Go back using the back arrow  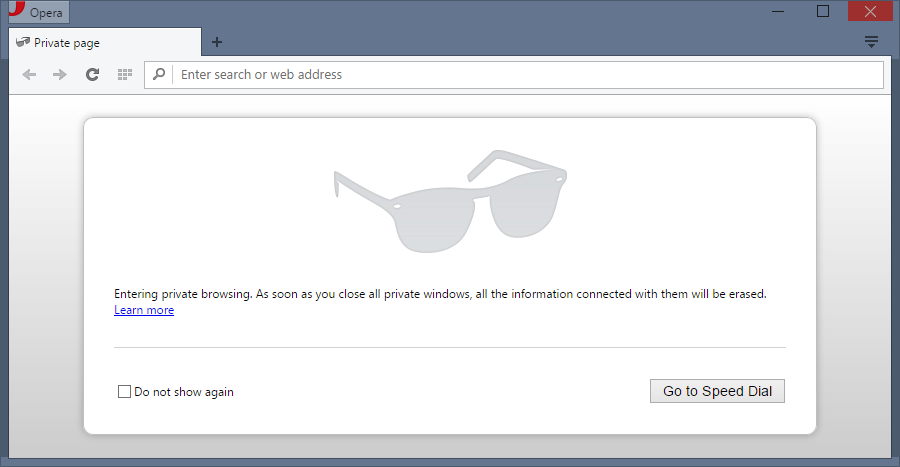point(29,75)
